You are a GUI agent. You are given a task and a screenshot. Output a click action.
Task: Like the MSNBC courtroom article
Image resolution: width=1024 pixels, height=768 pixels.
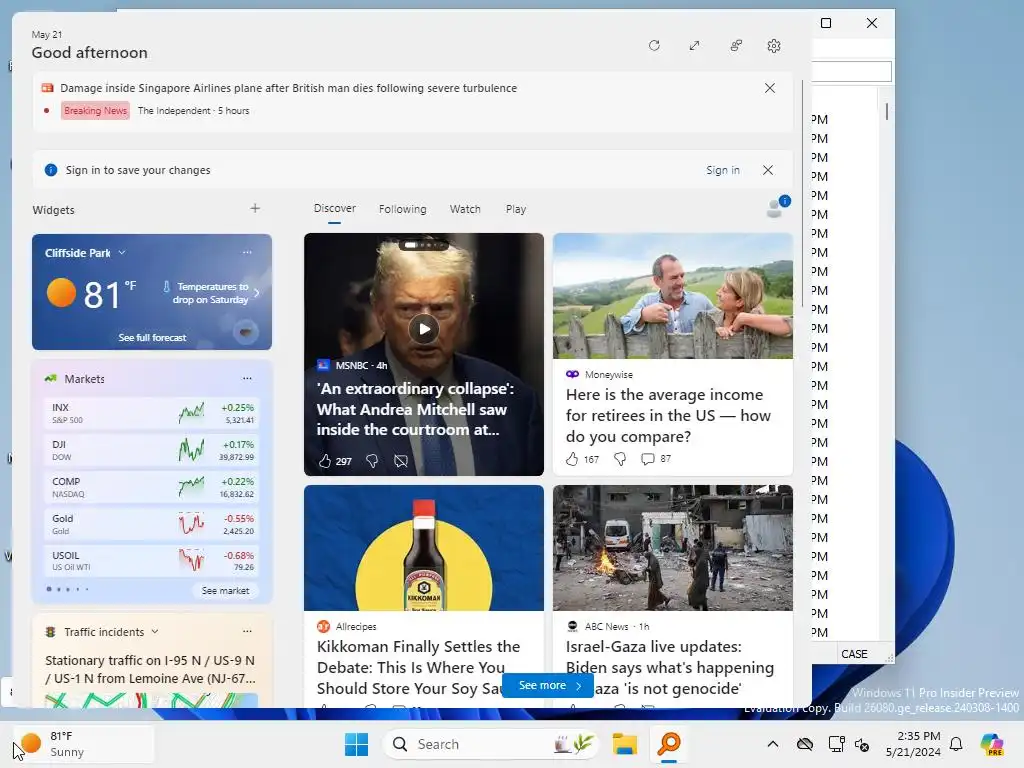point(325,461)
